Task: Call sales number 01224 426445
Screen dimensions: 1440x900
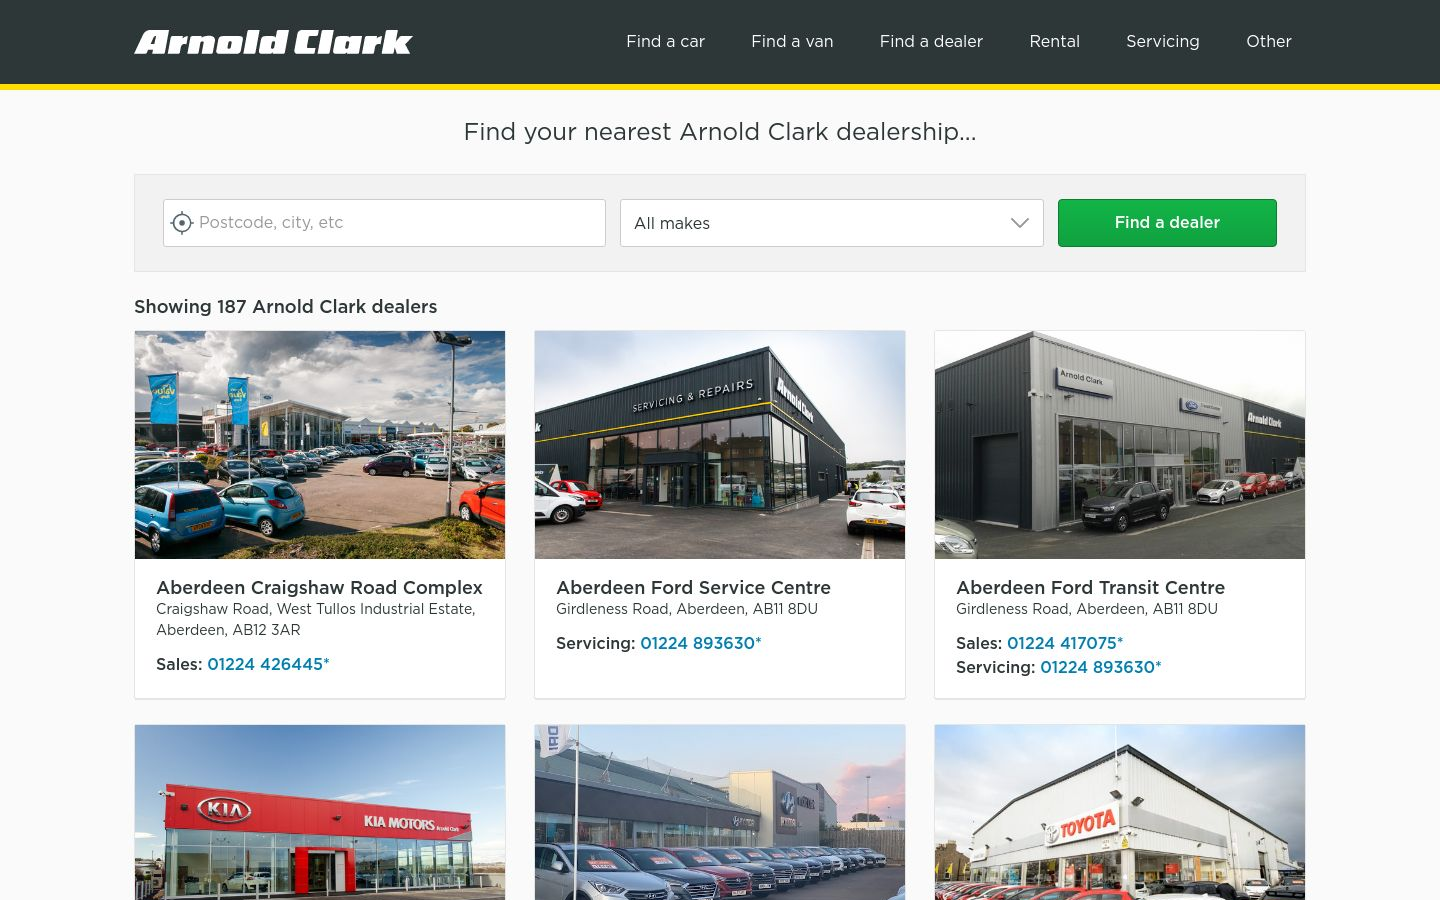Action: (x=268, y=664)
